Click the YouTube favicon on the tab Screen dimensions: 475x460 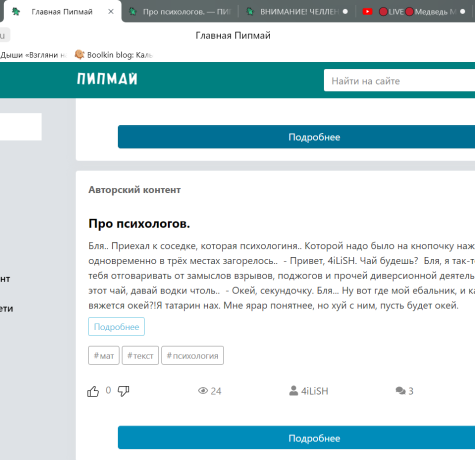coord(367,12)
